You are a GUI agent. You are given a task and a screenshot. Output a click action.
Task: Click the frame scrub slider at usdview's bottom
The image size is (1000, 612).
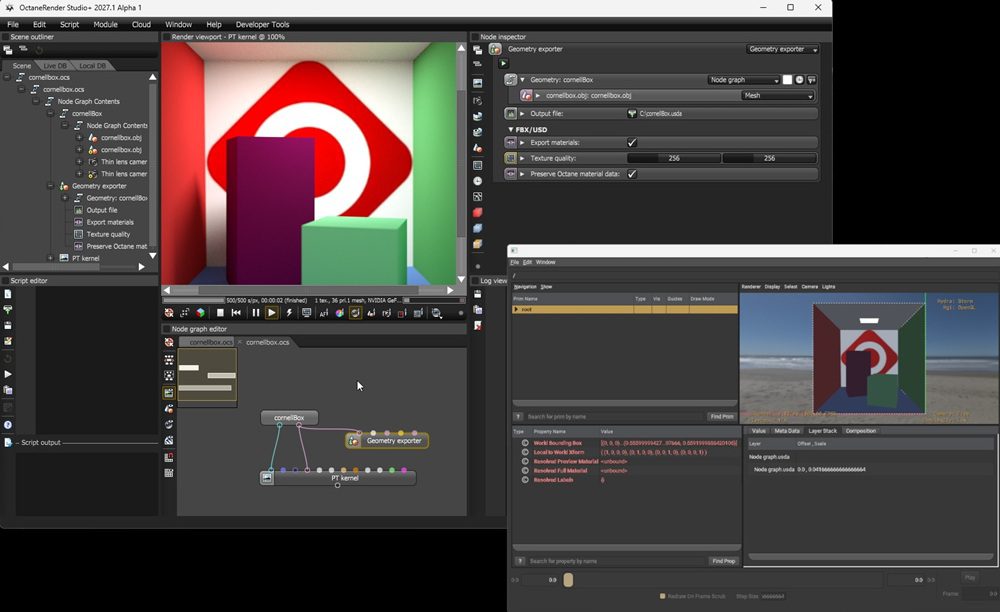567,581
